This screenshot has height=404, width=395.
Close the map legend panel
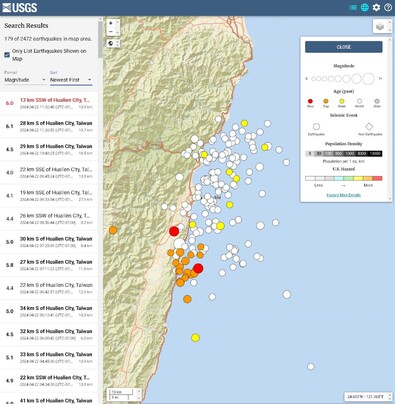344,47
